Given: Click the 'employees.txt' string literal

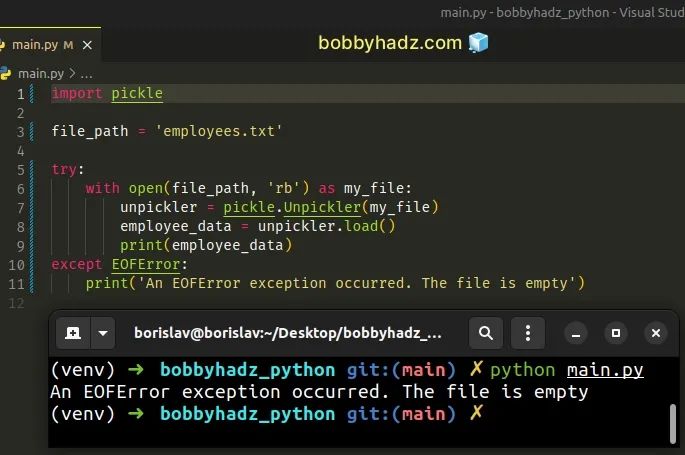Looking at the screenshot, I should point(218,131).
